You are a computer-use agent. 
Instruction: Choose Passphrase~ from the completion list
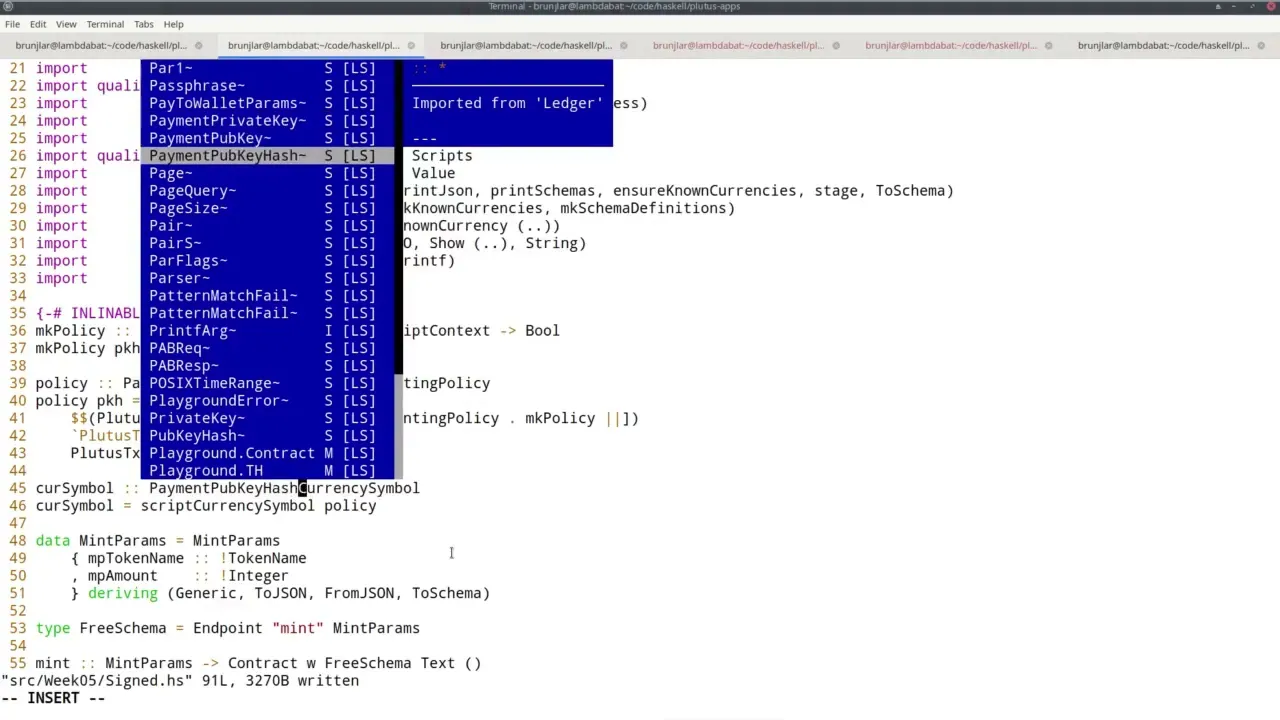[197, 86]
